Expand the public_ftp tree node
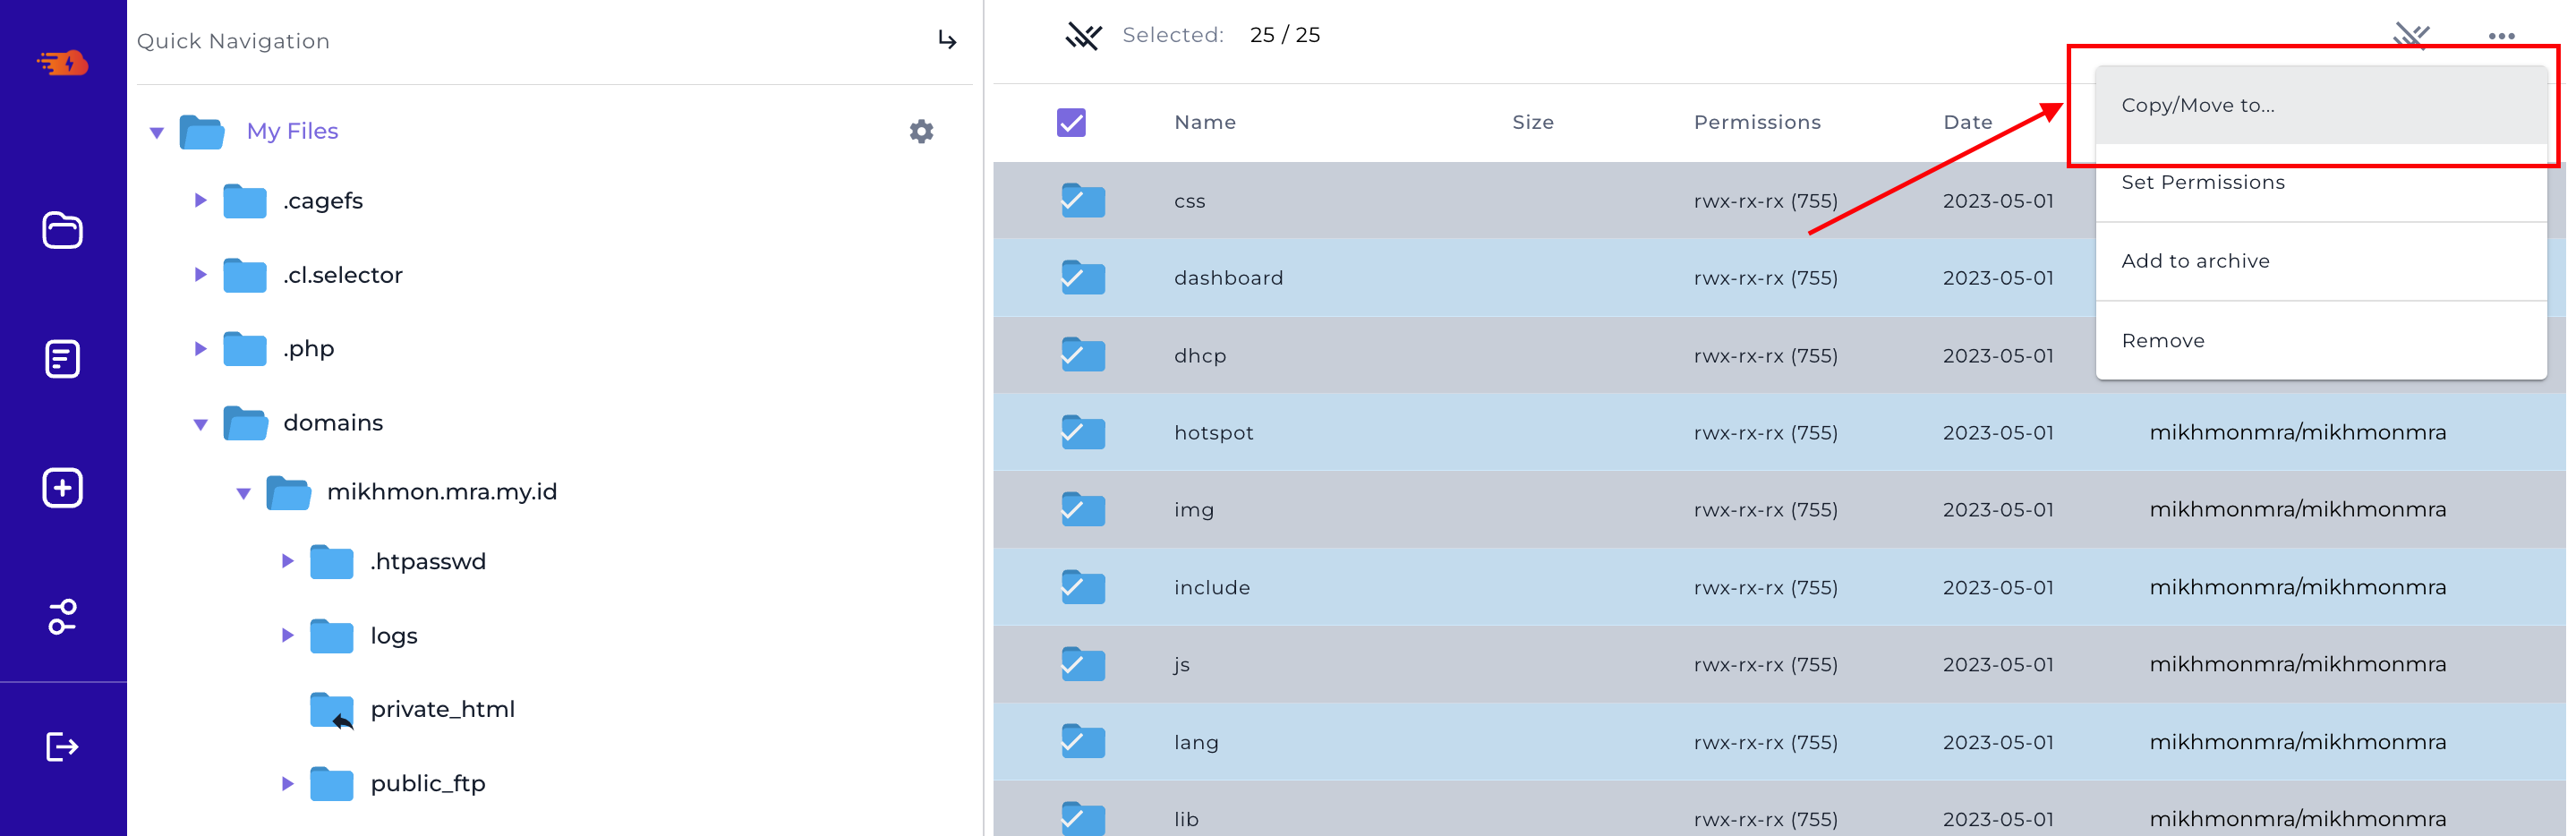This screenshot has width=2576, height=836. point(287,784)
